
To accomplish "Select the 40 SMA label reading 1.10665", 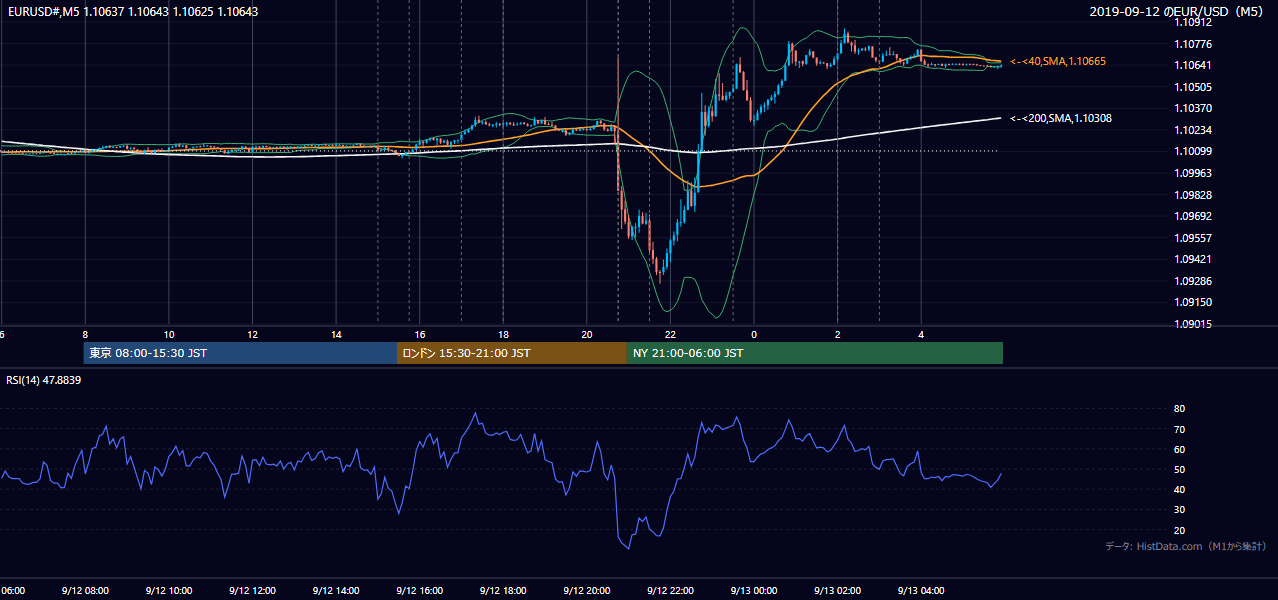I will tap(1058, 62).
